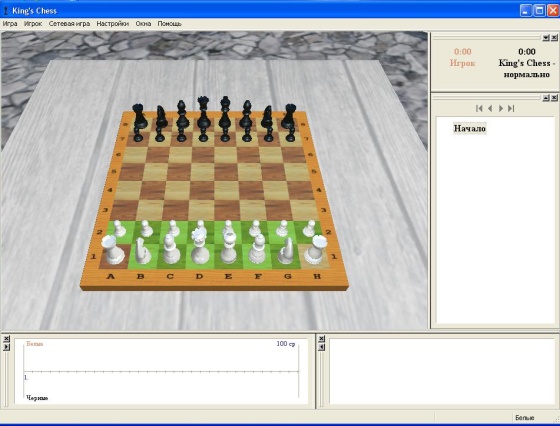The image size is (560, 426).
Task: Click the black rook on A8
Action: point(139,116)
